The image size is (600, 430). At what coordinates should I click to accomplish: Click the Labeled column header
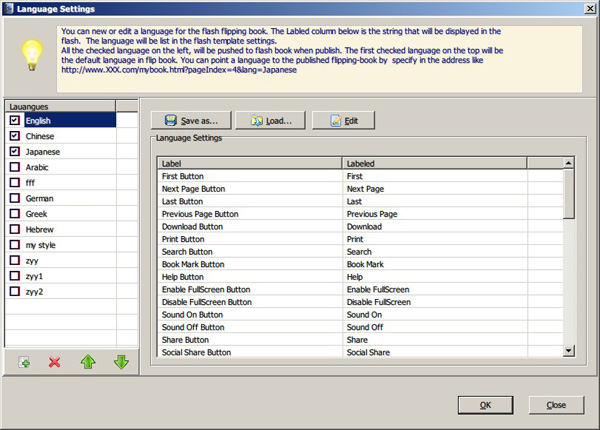coord(435,163)
